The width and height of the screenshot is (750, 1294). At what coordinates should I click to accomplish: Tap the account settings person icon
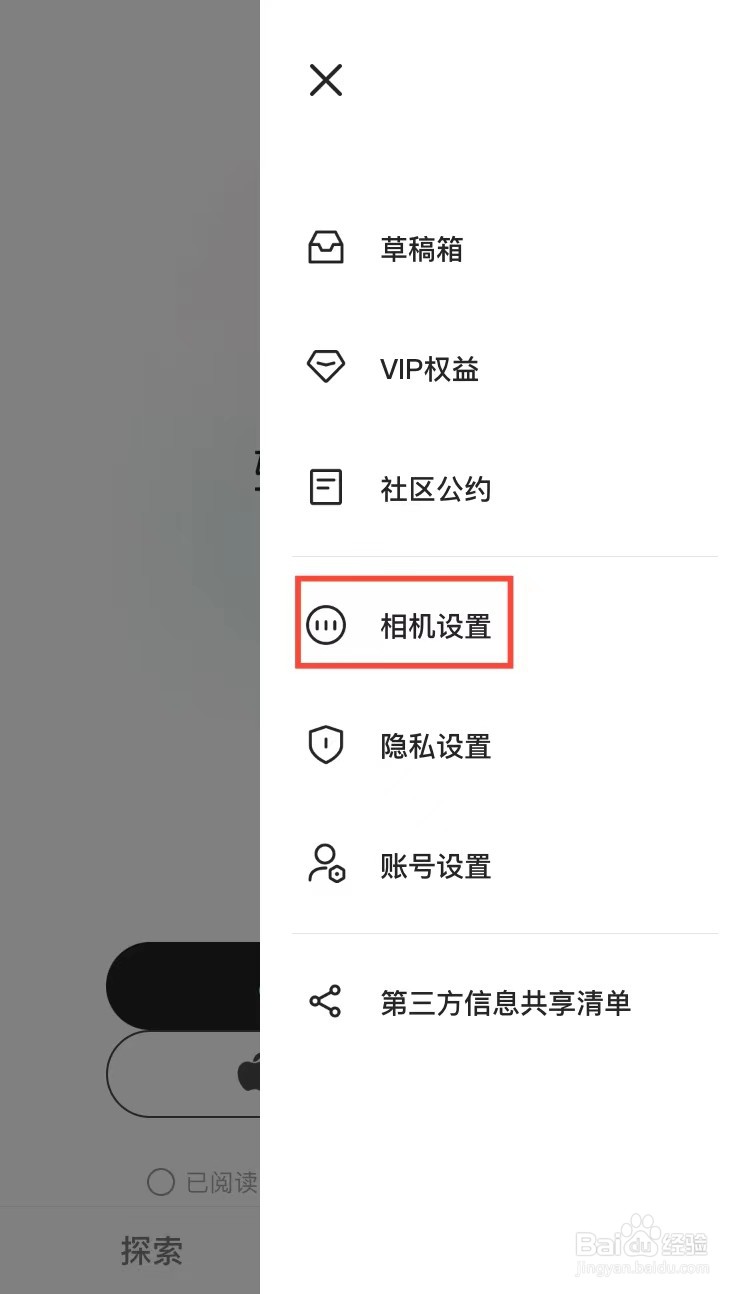click(326, 865)
